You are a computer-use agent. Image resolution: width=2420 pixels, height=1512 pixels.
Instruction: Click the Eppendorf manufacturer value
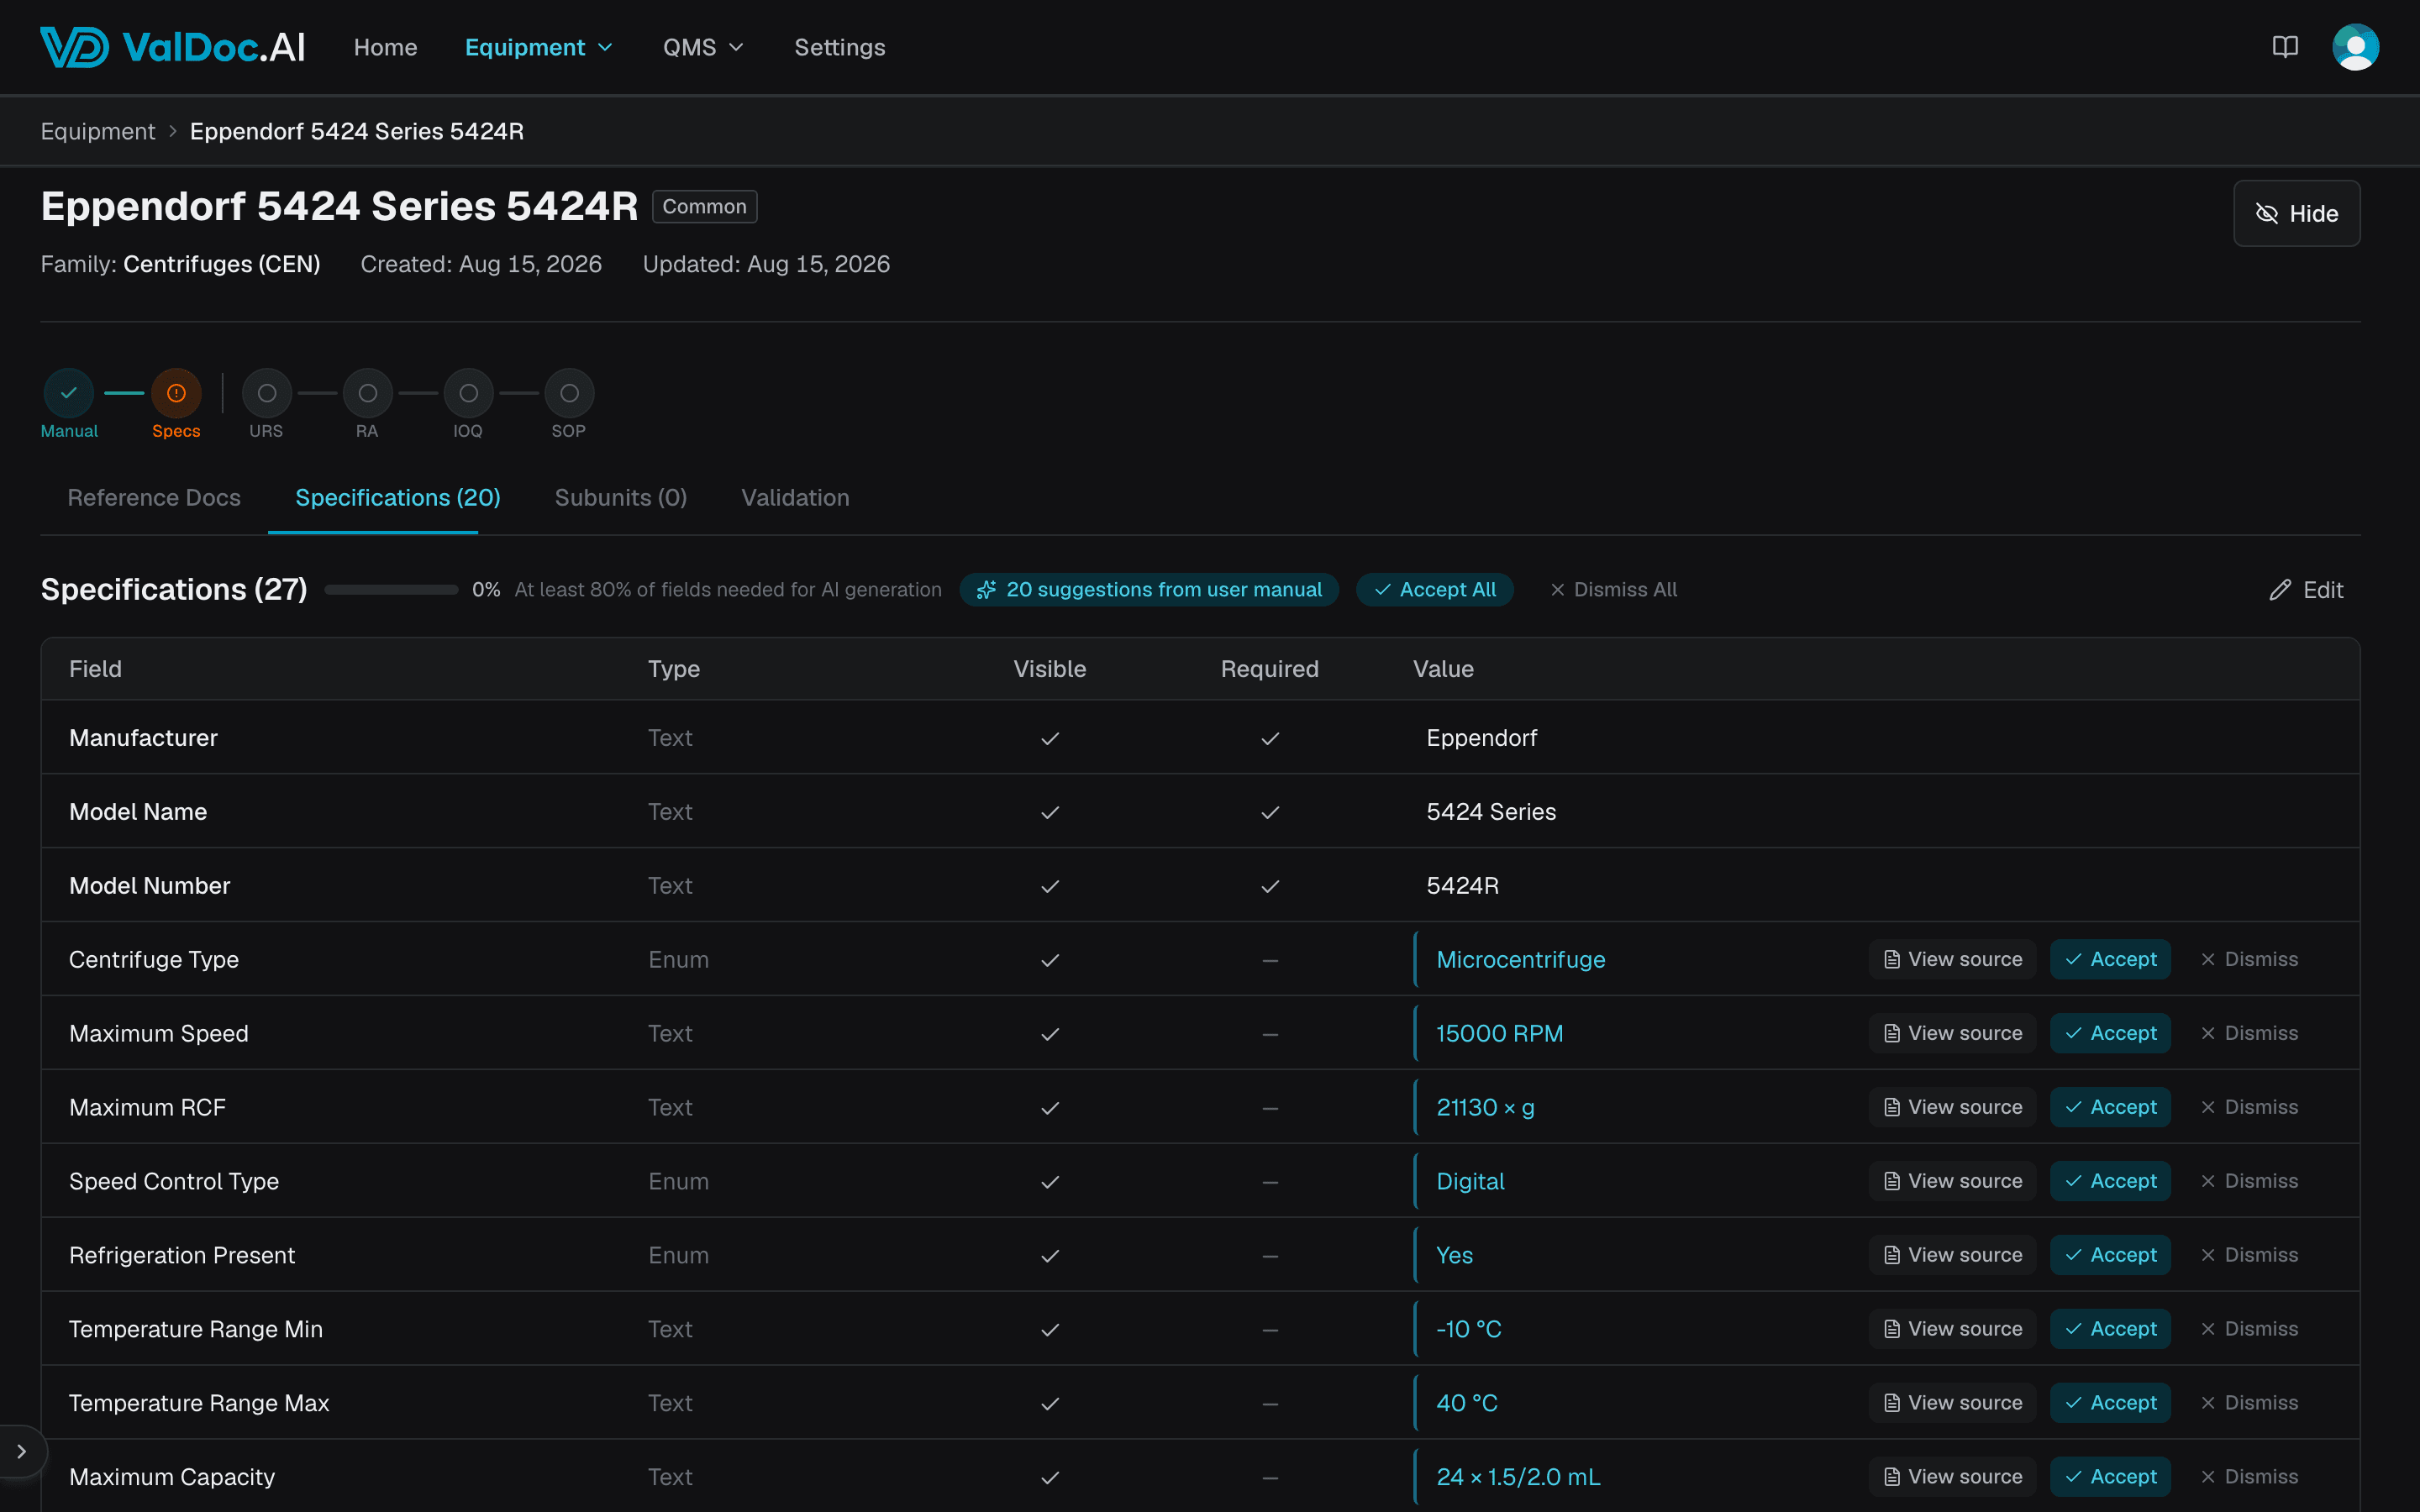coord(1481,738)
